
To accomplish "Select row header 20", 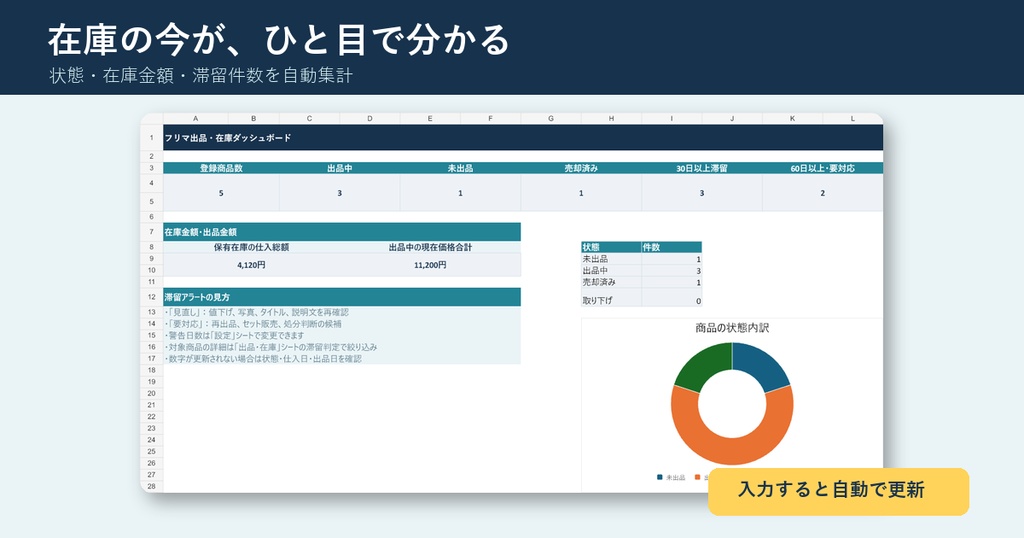I will click(x=152, y=393).
